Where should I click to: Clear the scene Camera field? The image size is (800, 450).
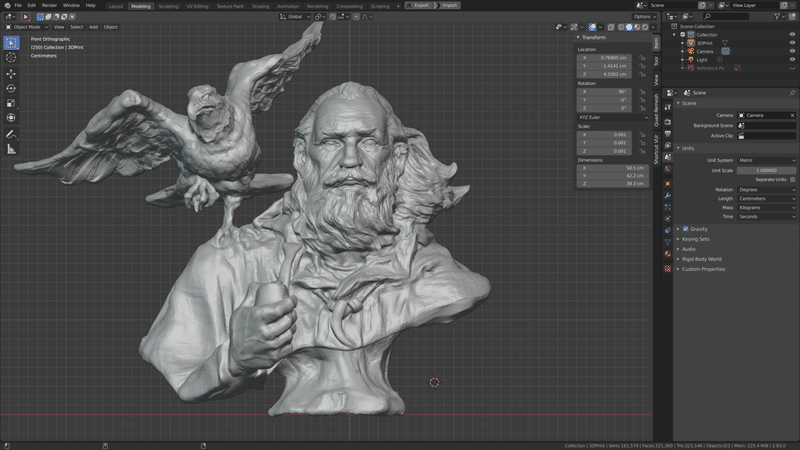pyautogui.click(x=792, y=115)
